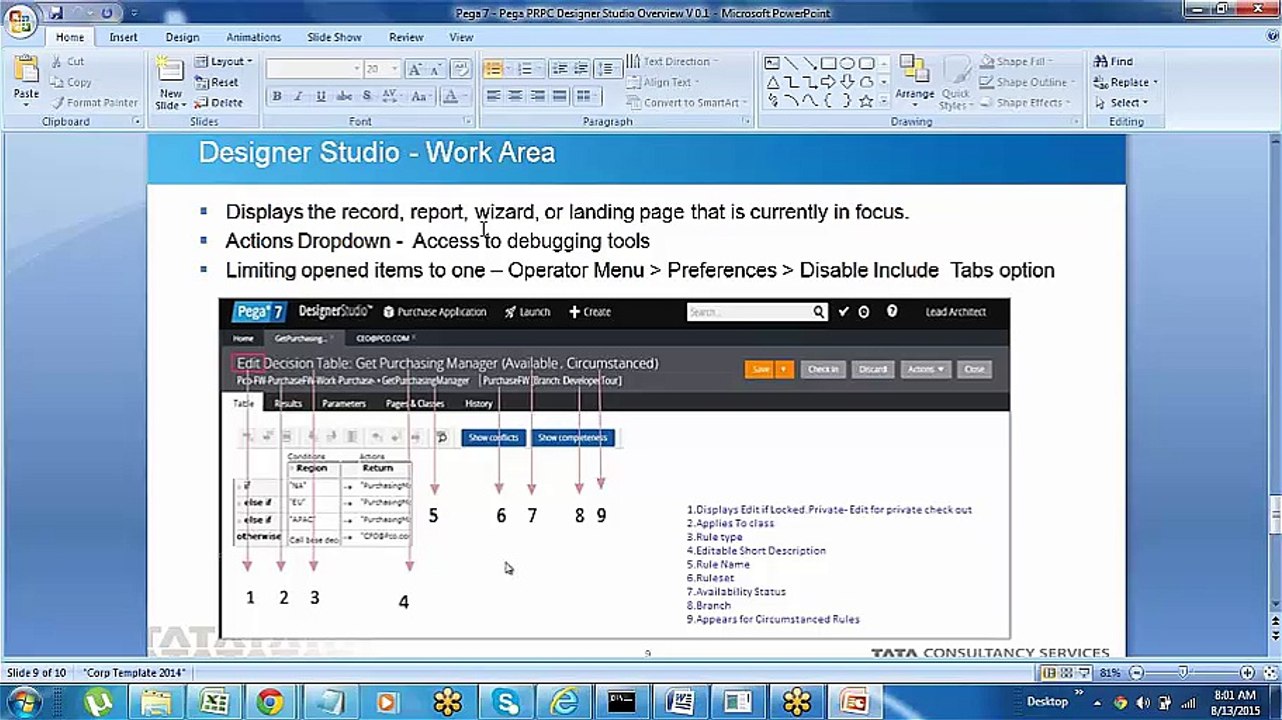Click the 81% zoom level button
The image size is (1282, 720).
click(1111, 673)
